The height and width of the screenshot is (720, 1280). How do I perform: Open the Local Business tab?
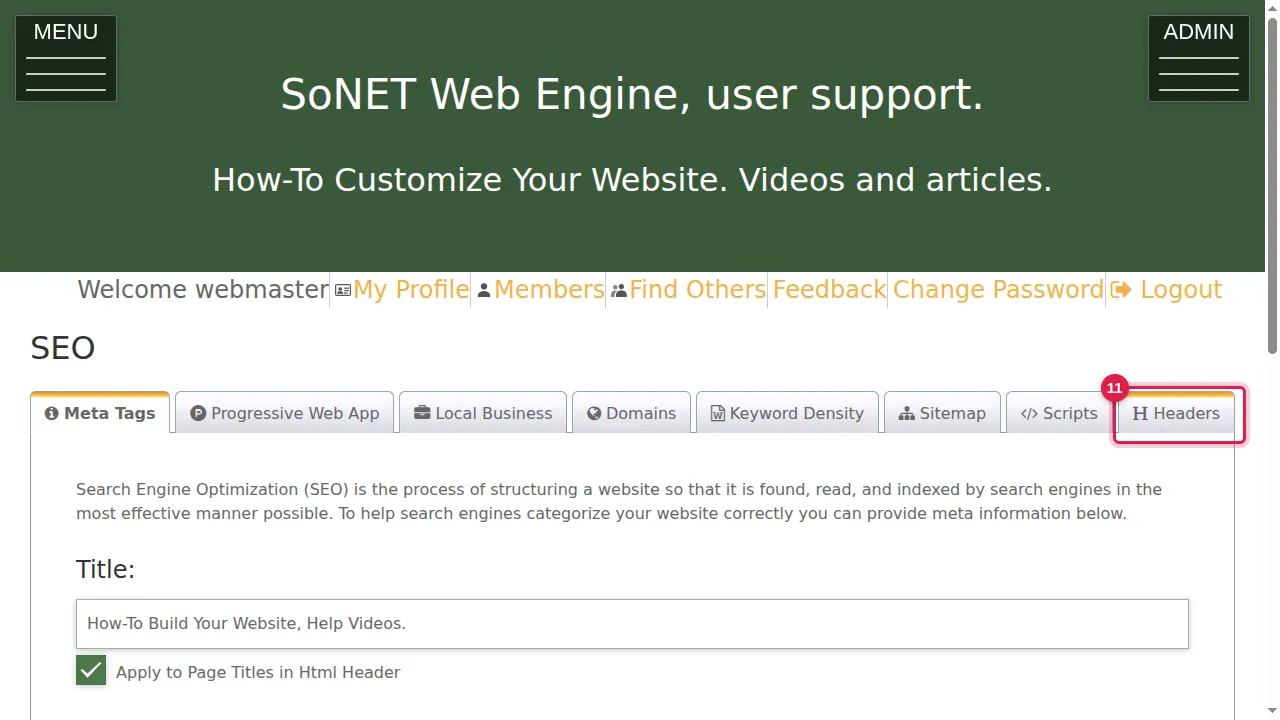point(483,412)
